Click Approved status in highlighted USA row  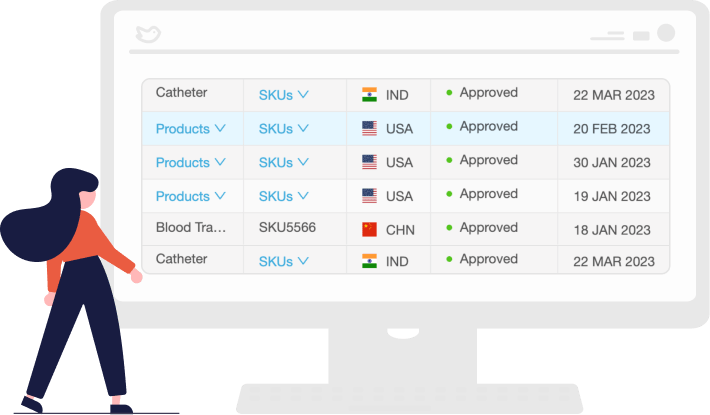(489, 126)
